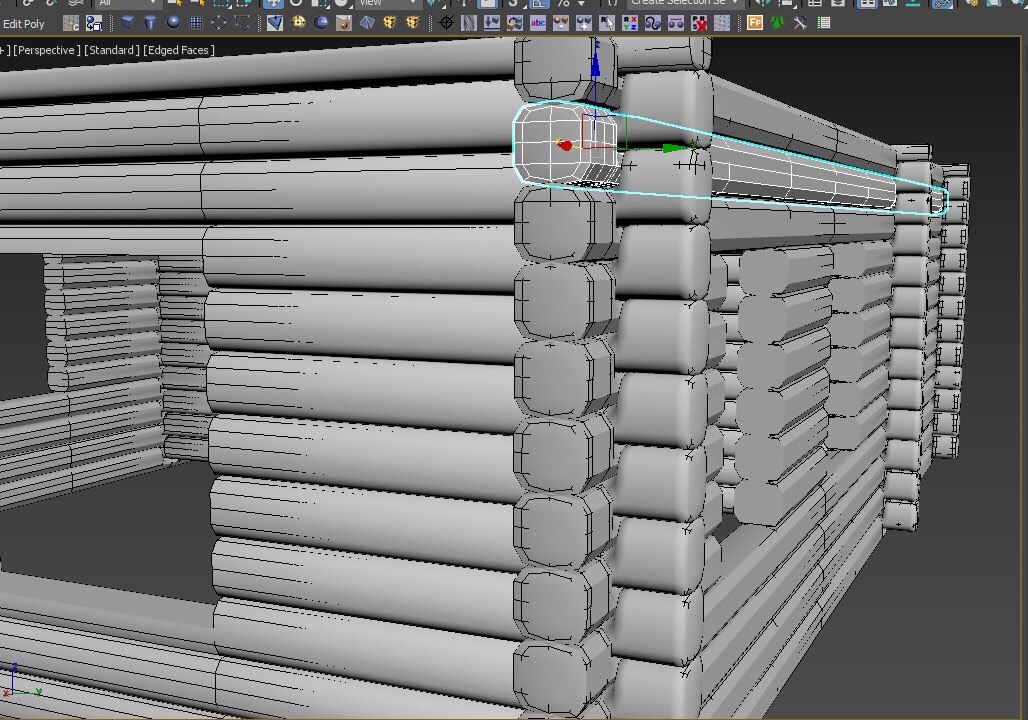Click the second yellow cube-array icon
The height and width of the screenshot is (720, 1028).
click(x=413, y=23)
